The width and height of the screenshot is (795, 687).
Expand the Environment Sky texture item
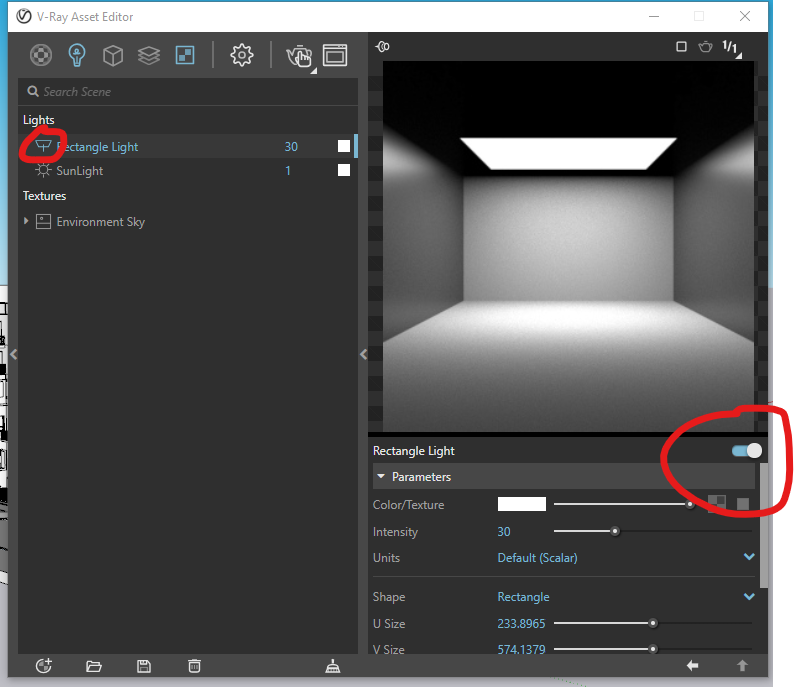click(x=27, y=221)
